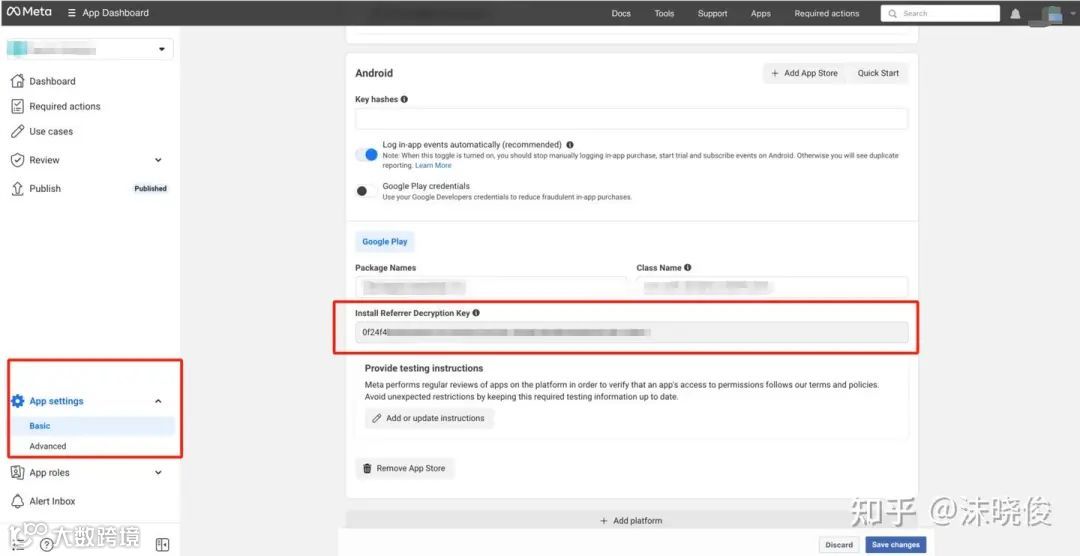Toggle Log in-app events automatically switch
Viewport: 1080px width, 556px height.
pyautogui.click(x=367, y=155)
